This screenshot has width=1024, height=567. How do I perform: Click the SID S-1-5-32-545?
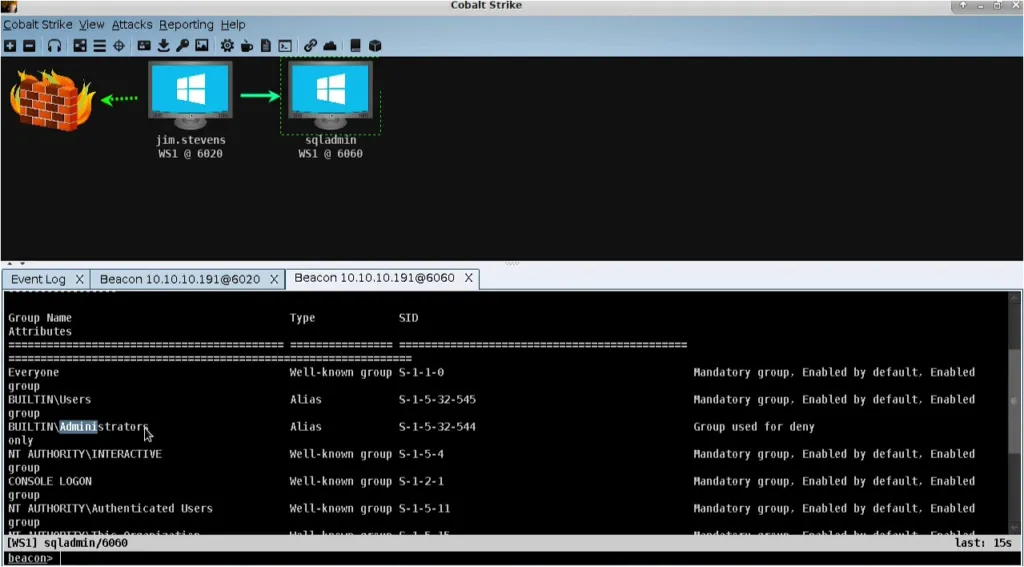[437, 399]
